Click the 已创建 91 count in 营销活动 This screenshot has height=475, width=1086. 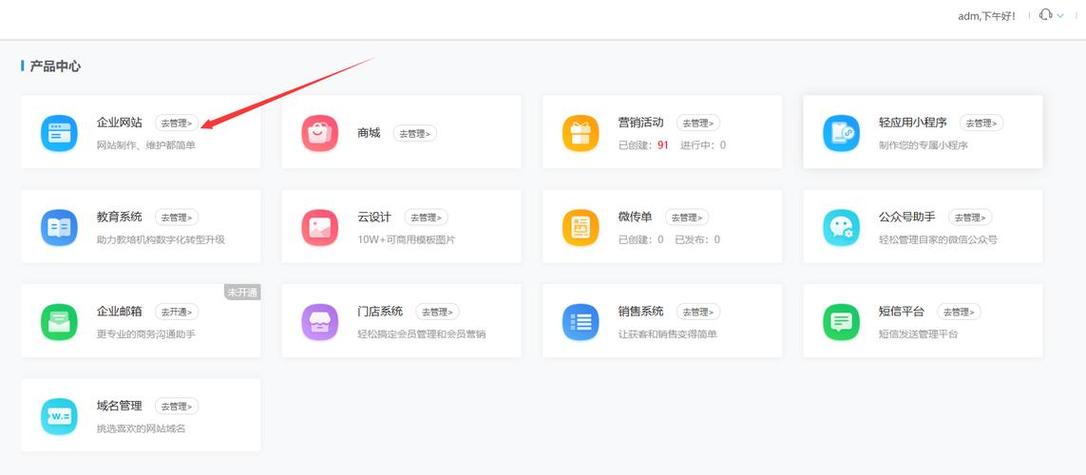643,145
